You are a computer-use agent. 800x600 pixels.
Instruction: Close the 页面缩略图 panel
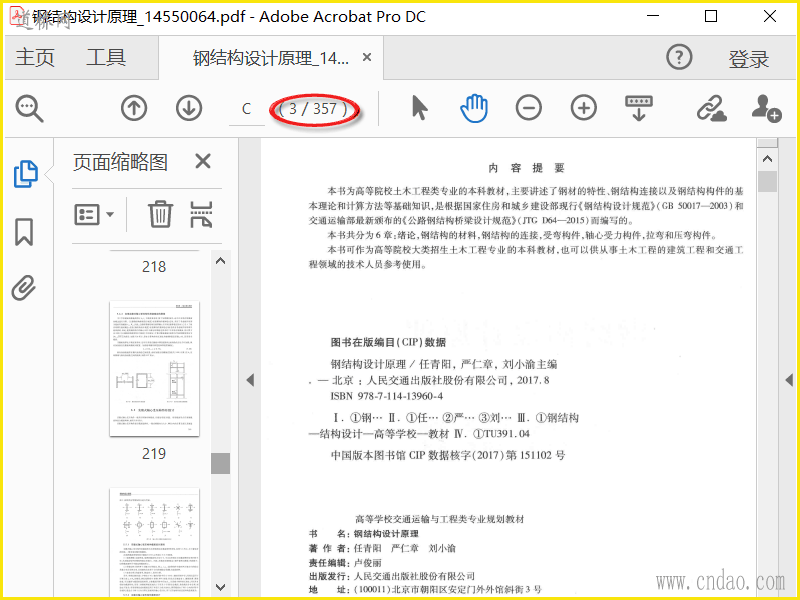pyautogui.click(x=203, y=161)
